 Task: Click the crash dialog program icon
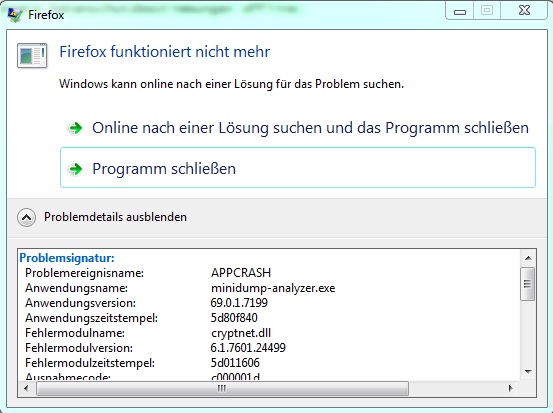(32, 56)
